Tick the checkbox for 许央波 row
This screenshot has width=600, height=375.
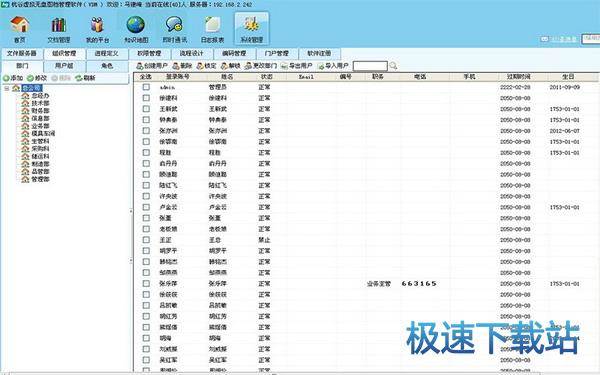146,196
